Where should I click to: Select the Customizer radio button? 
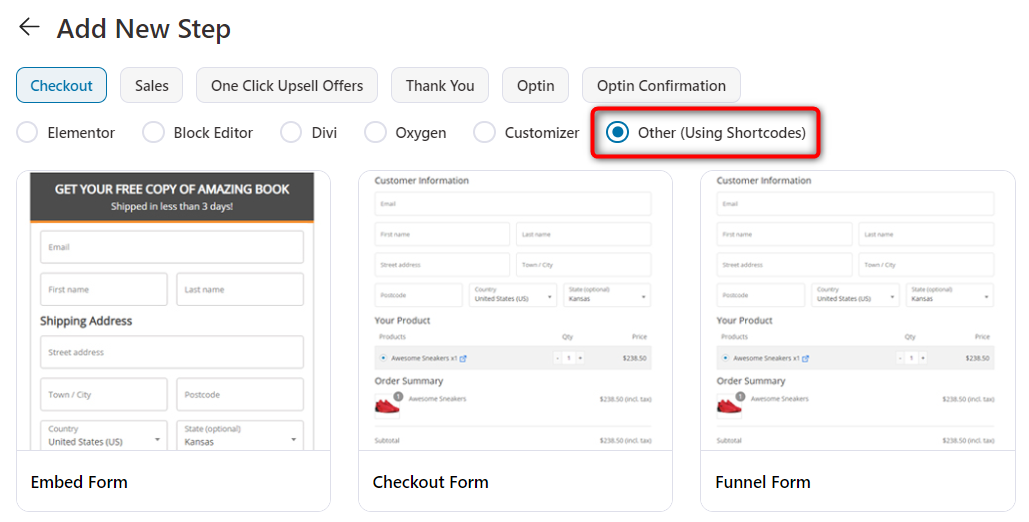click(485, 132)
